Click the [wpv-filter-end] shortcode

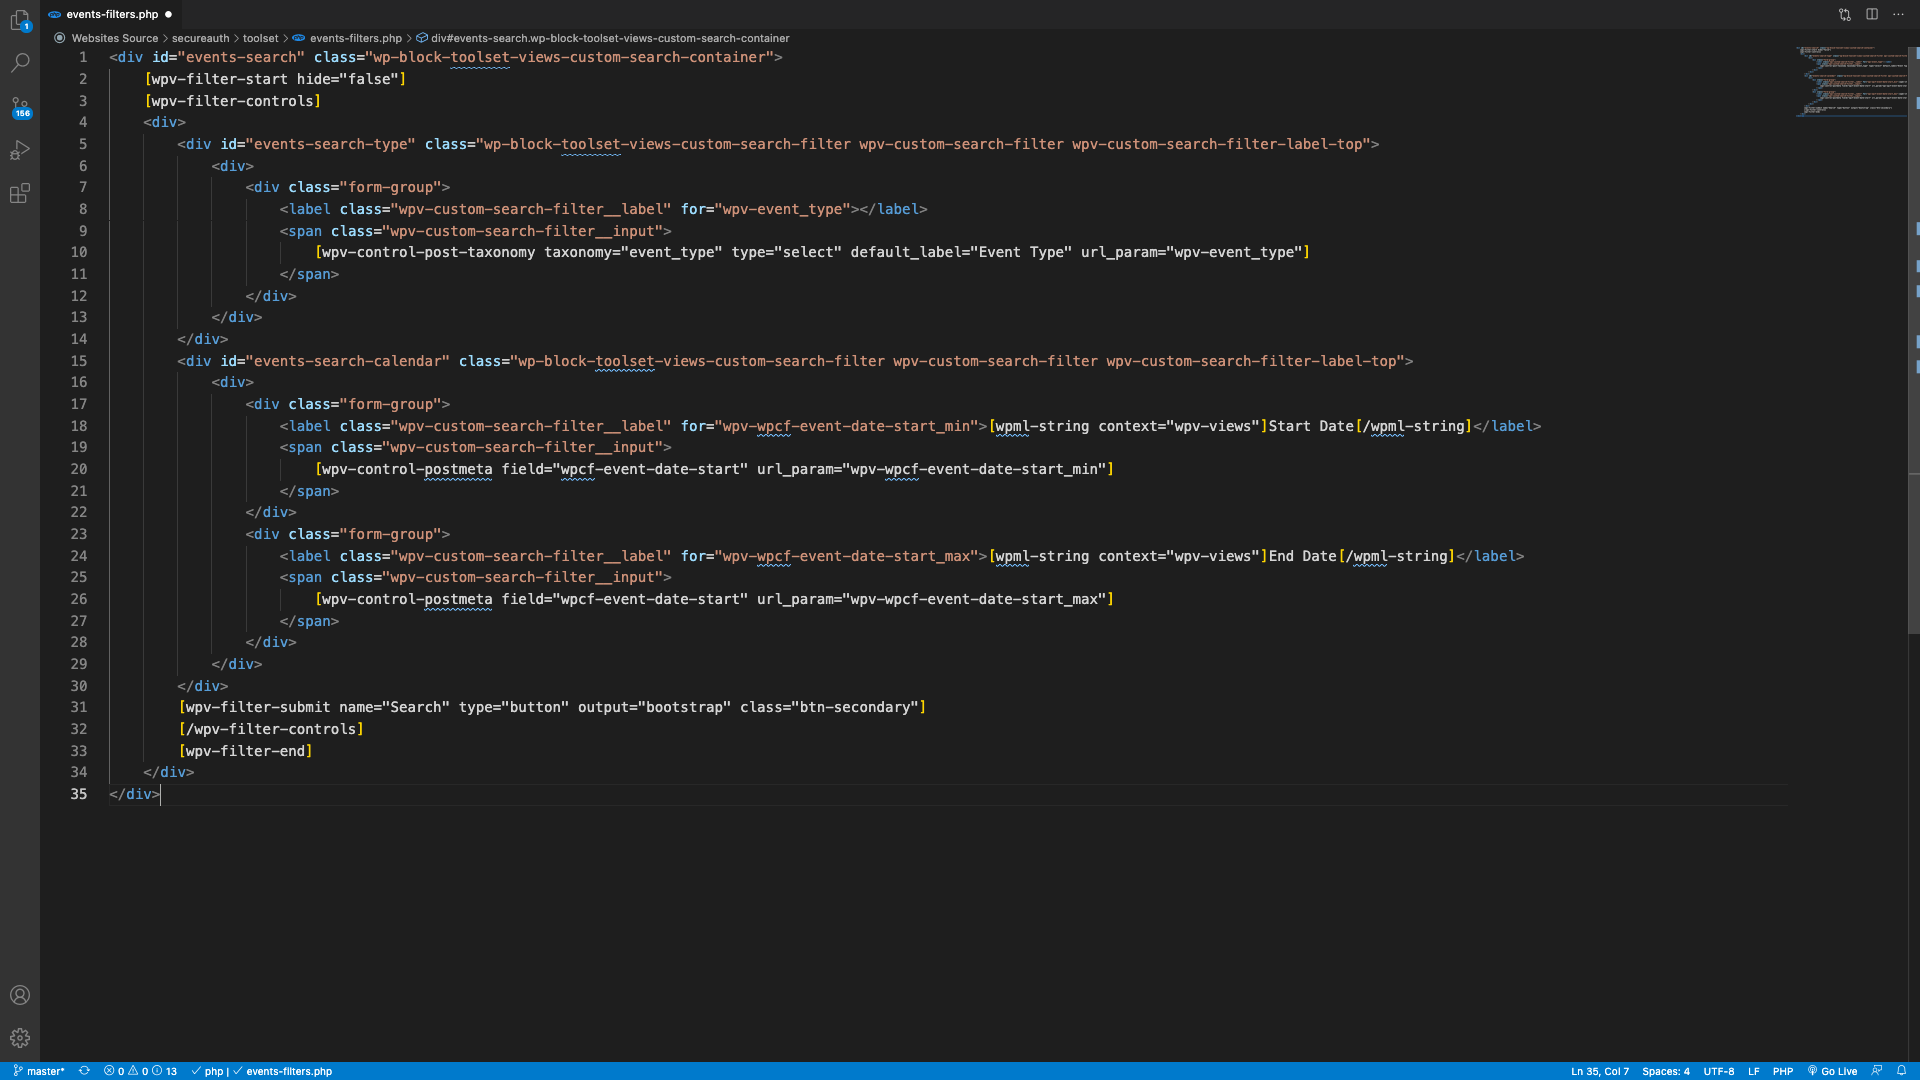click(245, 751)
